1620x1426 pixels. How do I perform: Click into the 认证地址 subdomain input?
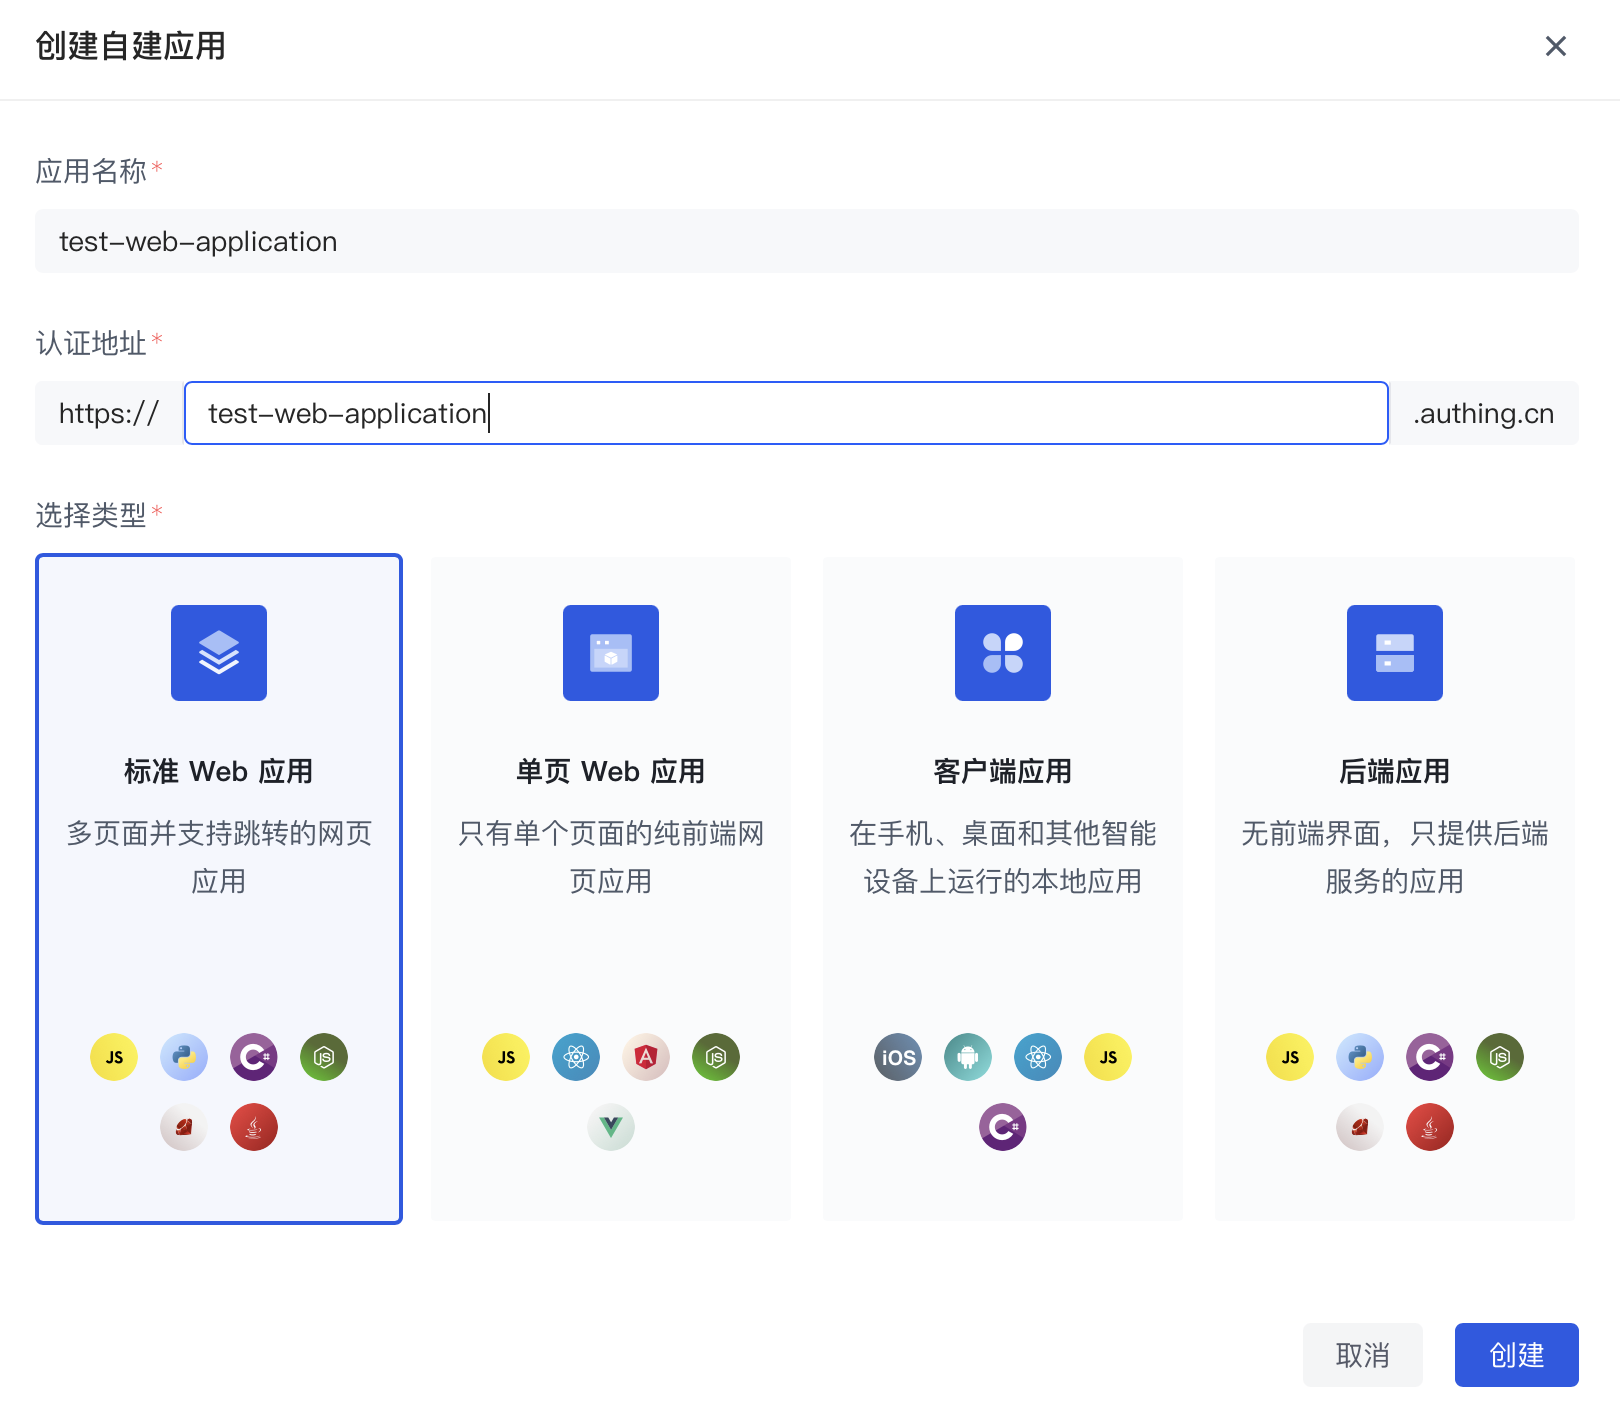tap(786, 413)
